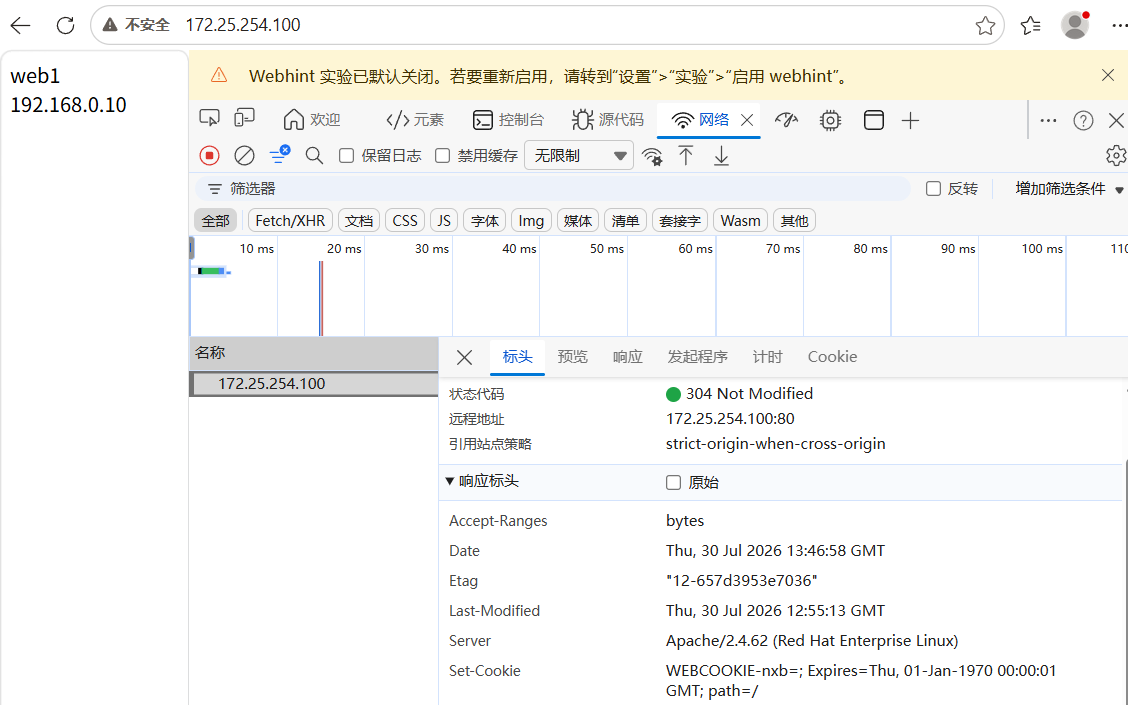The height and width of the screenshot is (705, 1128).
Task: Filter requests by 全部
Action: [x=216, y=221]
